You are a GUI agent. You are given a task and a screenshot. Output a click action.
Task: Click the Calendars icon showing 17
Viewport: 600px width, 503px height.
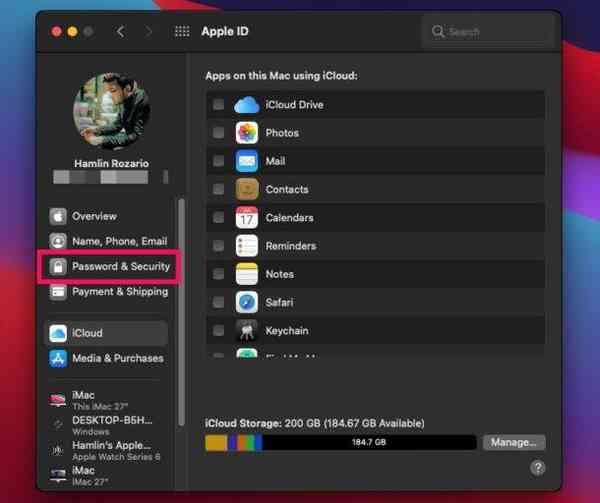click(x=247, y=218)
